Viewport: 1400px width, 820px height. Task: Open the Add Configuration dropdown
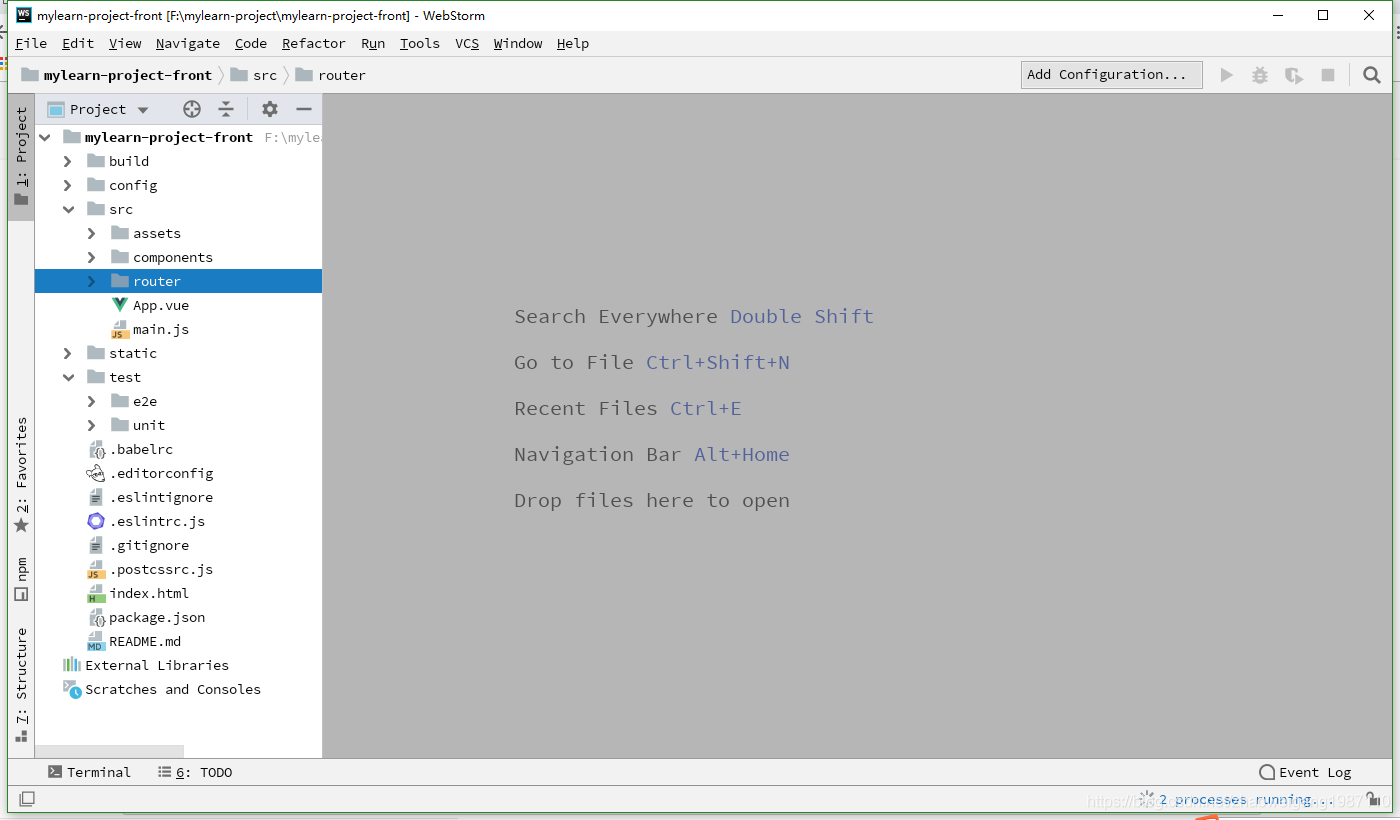click(1111, 74)
